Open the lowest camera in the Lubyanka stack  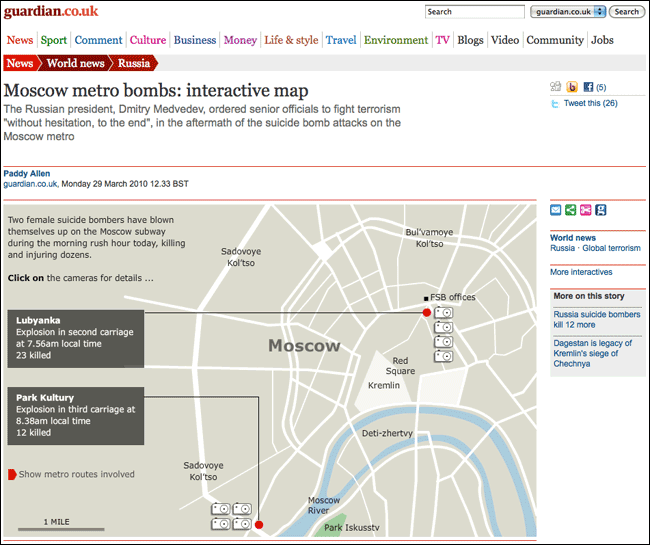(444, 356)
